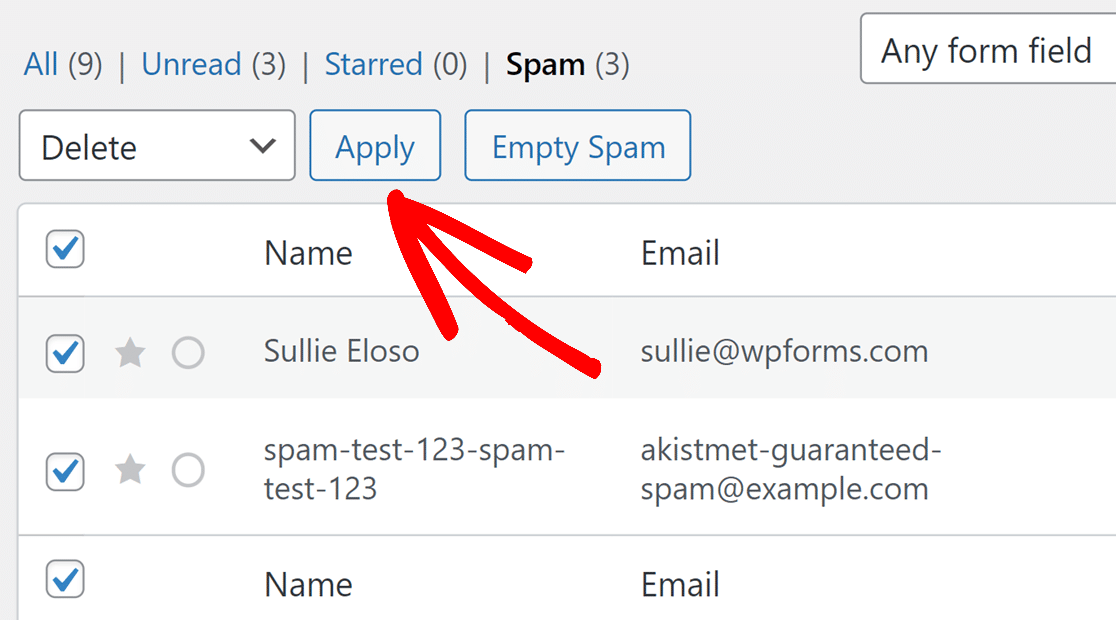Click the Name column header
The image size is (1116, 620).
coord(308,253)
